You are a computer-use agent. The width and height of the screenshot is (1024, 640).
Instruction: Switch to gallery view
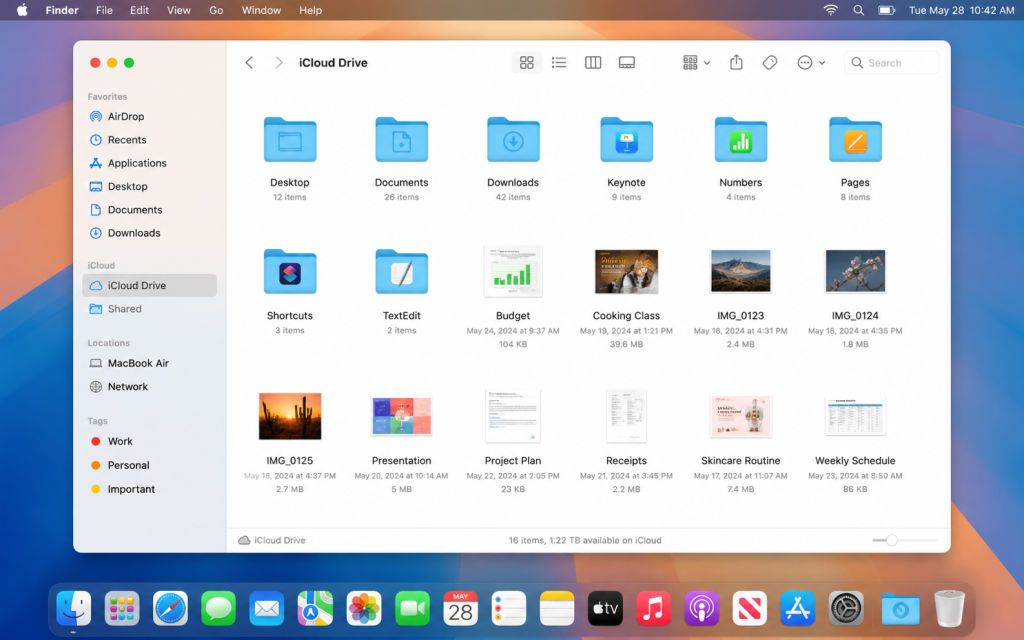click(x=627, y=63)
